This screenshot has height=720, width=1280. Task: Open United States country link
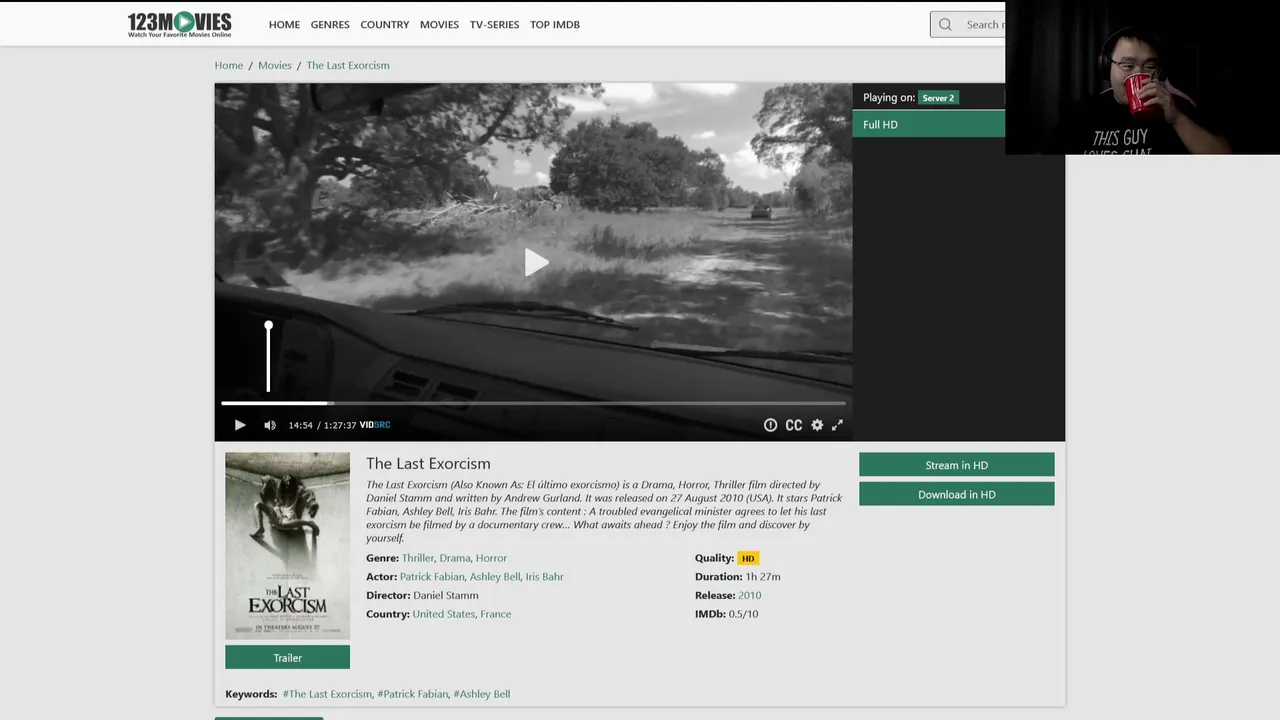coord(444,614)
